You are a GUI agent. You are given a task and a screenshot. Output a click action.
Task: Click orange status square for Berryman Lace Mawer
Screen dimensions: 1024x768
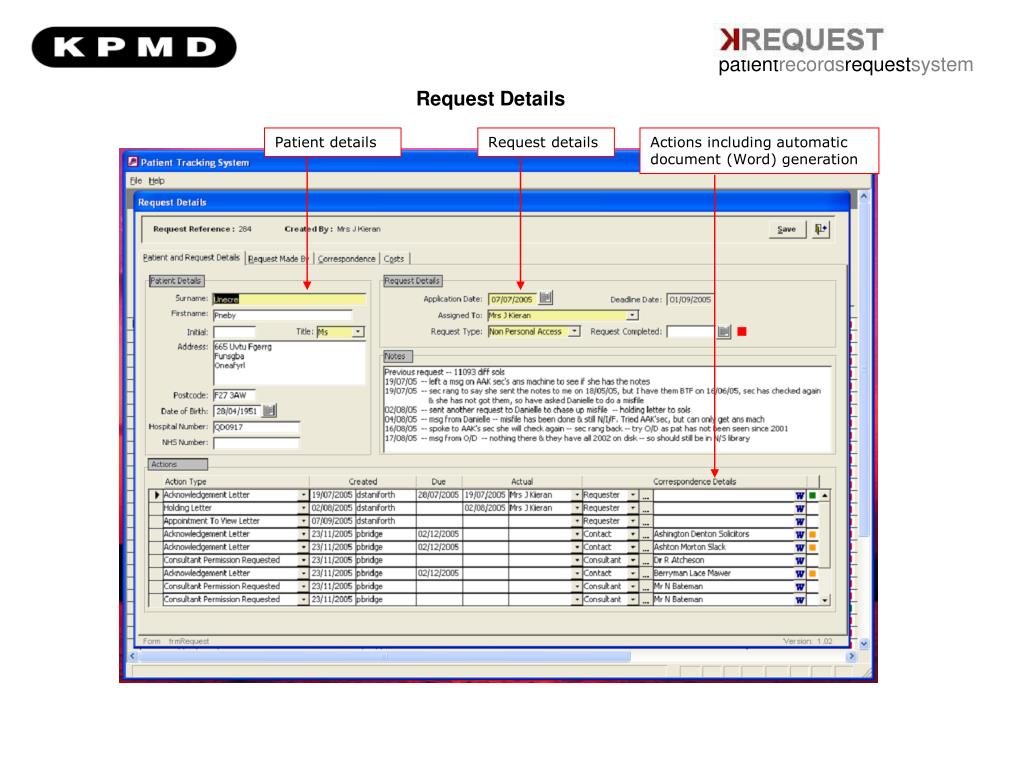(x=812, y=573)
